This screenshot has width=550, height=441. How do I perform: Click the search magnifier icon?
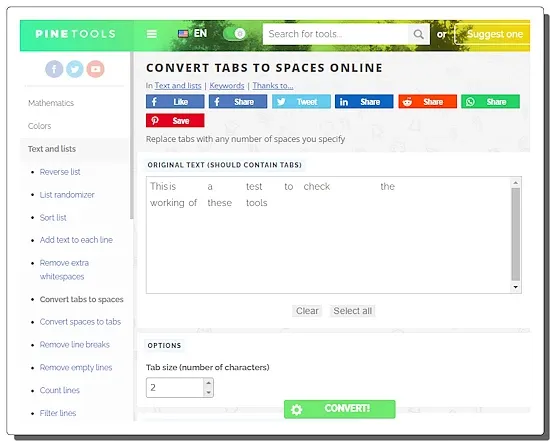click(x=418, y=34)
